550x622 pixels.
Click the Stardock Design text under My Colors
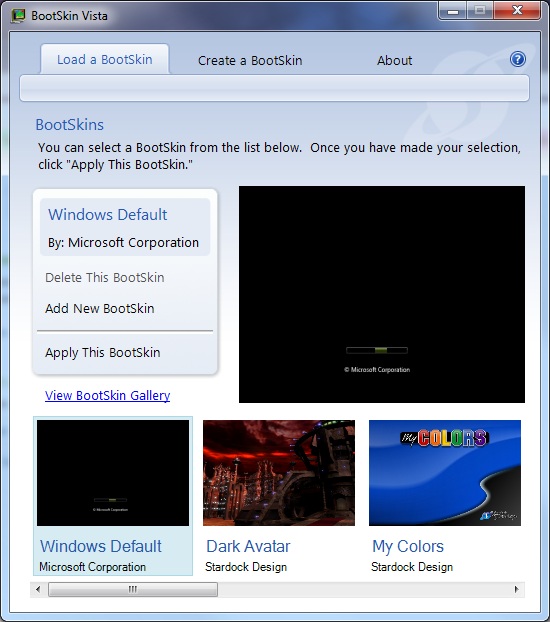[412, 567]
